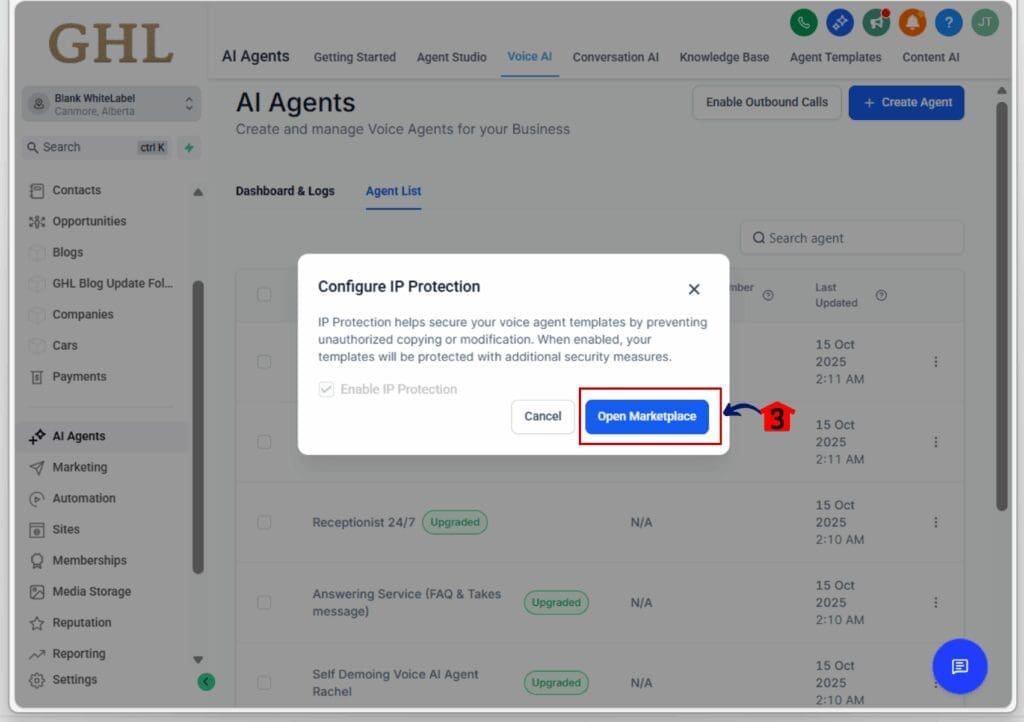
Task: Click the Search agent input field
Action: click(852, 238)
